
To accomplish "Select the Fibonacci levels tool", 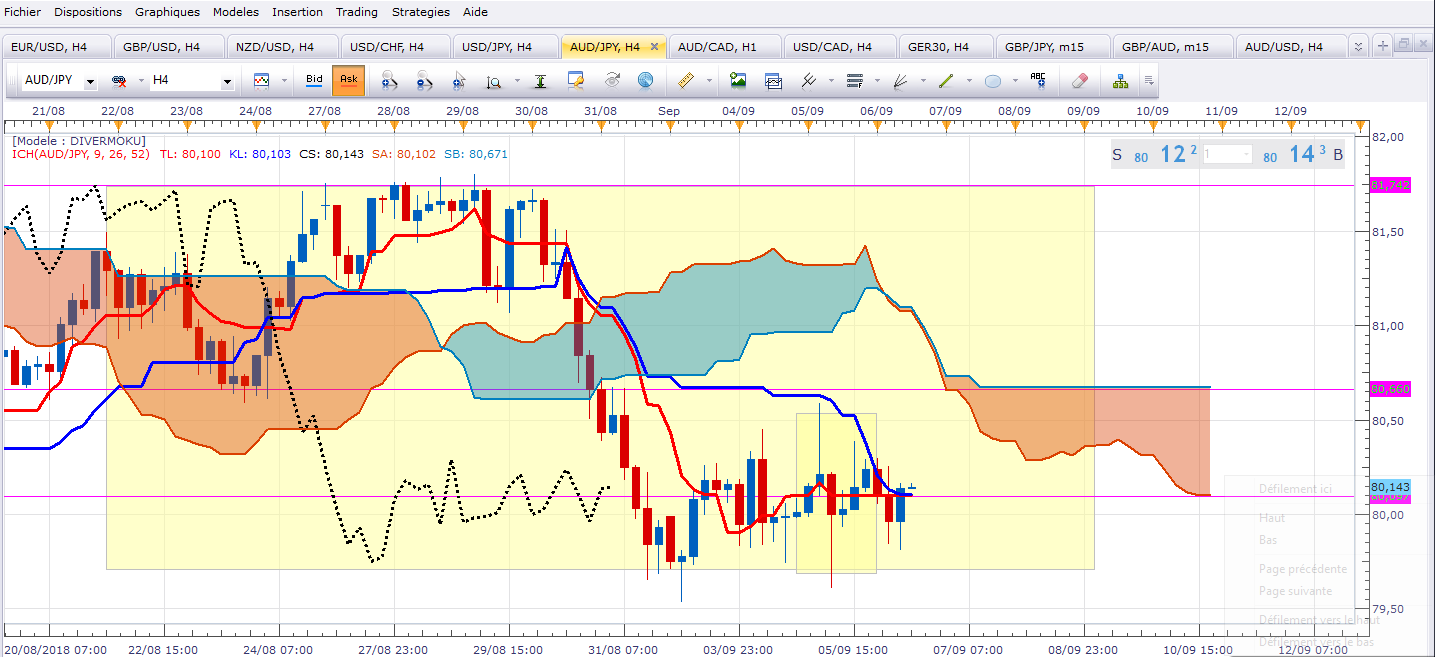I will 855,81.
